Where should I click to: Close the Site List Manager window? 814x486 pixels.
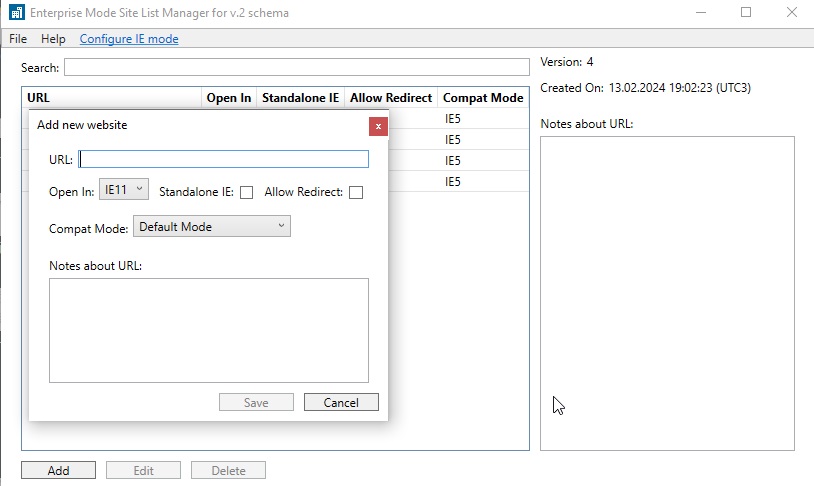(x=791, y=12)
